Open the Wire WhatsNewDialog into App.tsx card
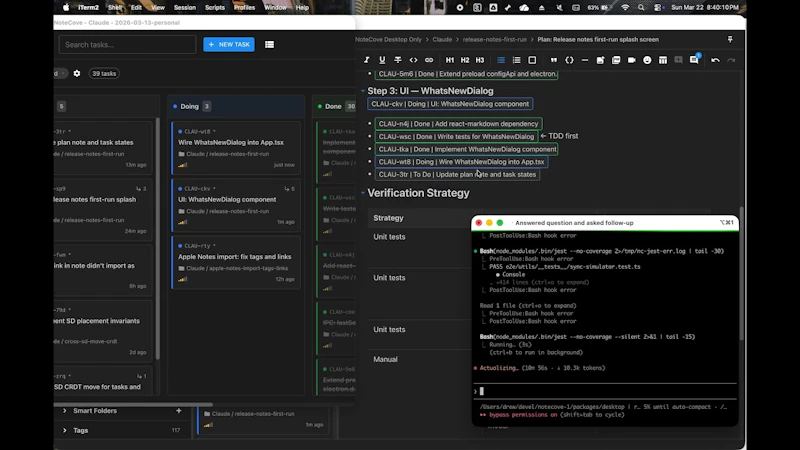Screen dimensions: 800x450 (x=236, y=147)
